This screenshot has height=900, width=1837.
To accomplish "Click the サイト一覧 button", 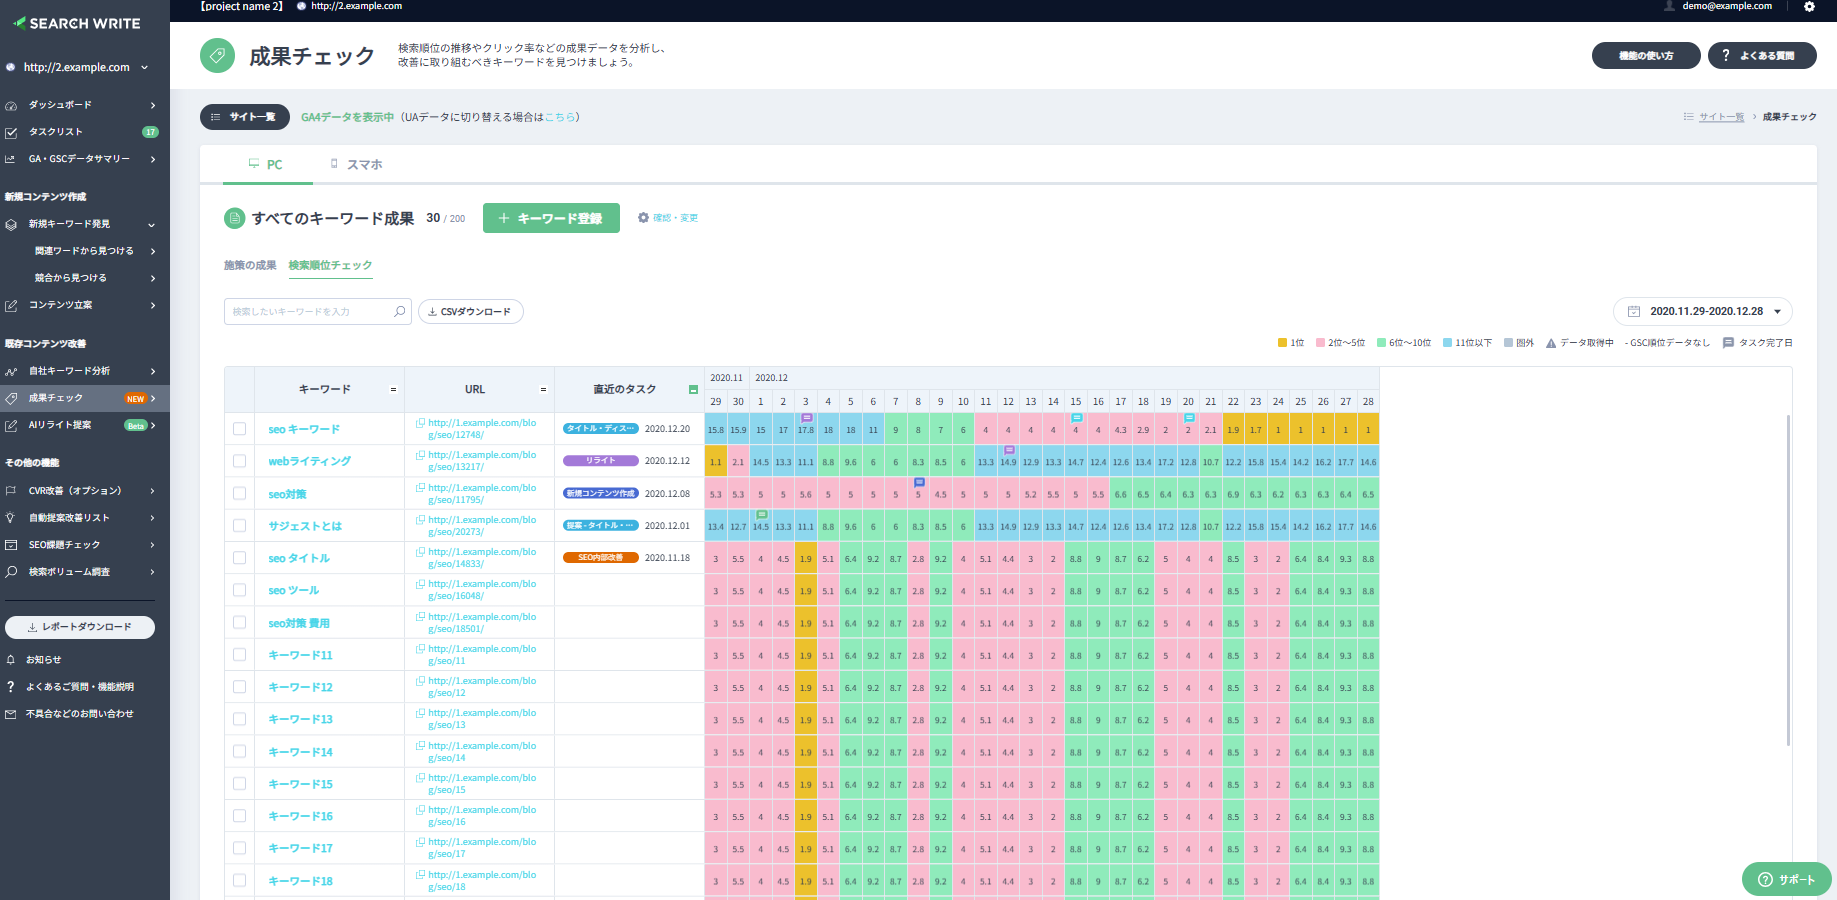I will [245, 117].
